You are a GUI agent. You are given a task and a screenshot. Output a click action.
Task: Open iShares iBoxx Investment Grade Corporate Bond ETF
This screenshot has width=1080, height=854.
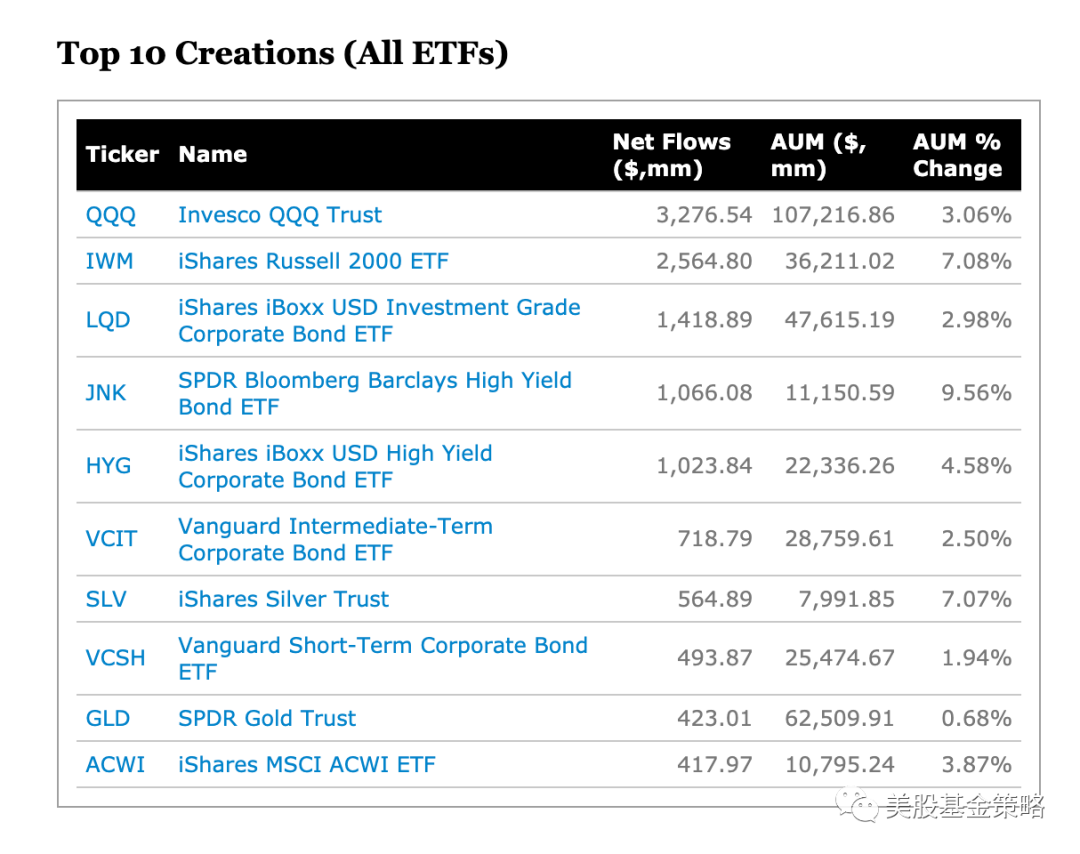(379, 321)
